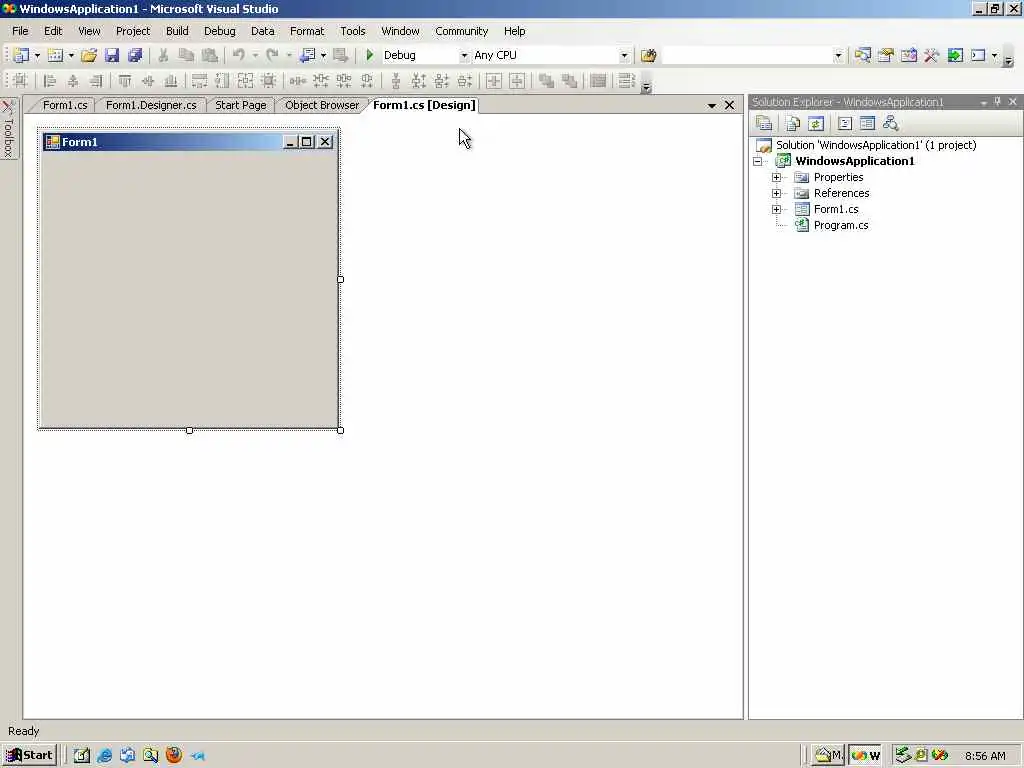Expand the Form1.cs node in Solution Explorer
This screenshot has height=768, width=1024.
(776, 210)
